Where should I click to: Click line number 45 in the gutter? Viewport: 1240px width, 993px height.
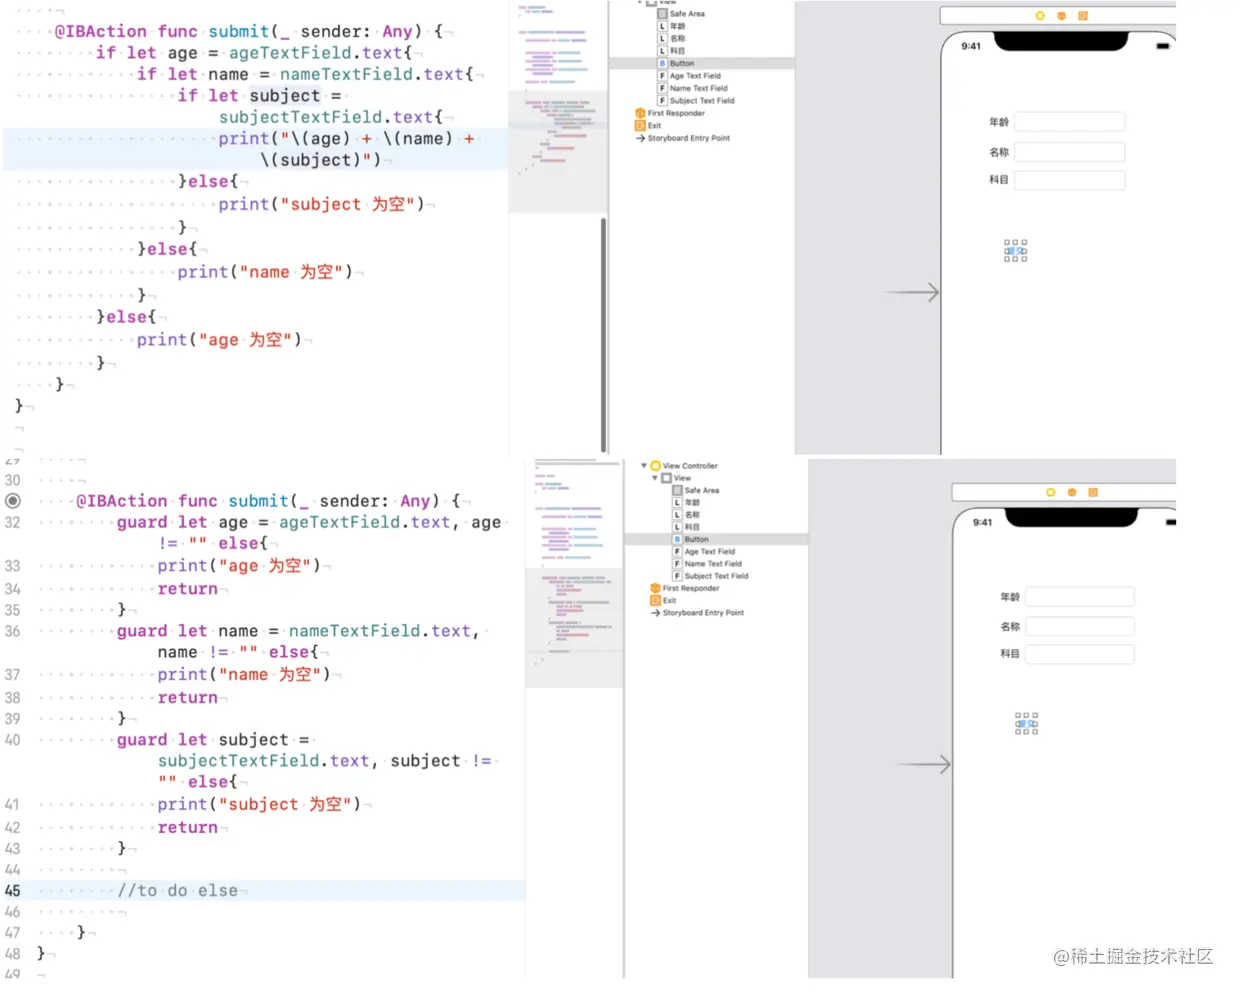pyautogui.click(x=13, y=891)
